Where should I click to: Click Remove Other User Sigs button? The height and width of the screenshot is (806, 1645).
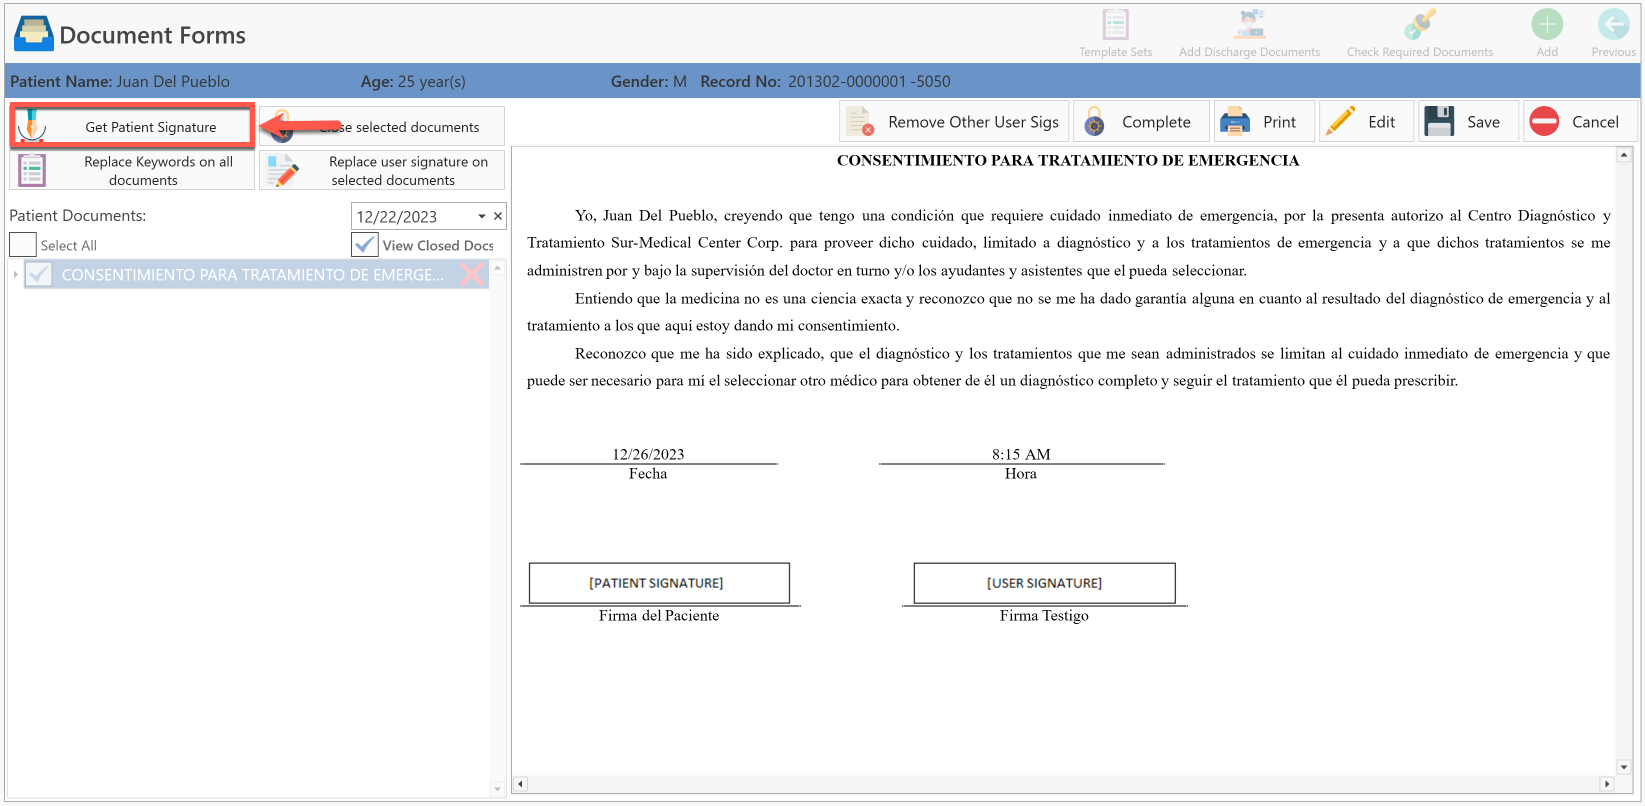tap(955, 122)
